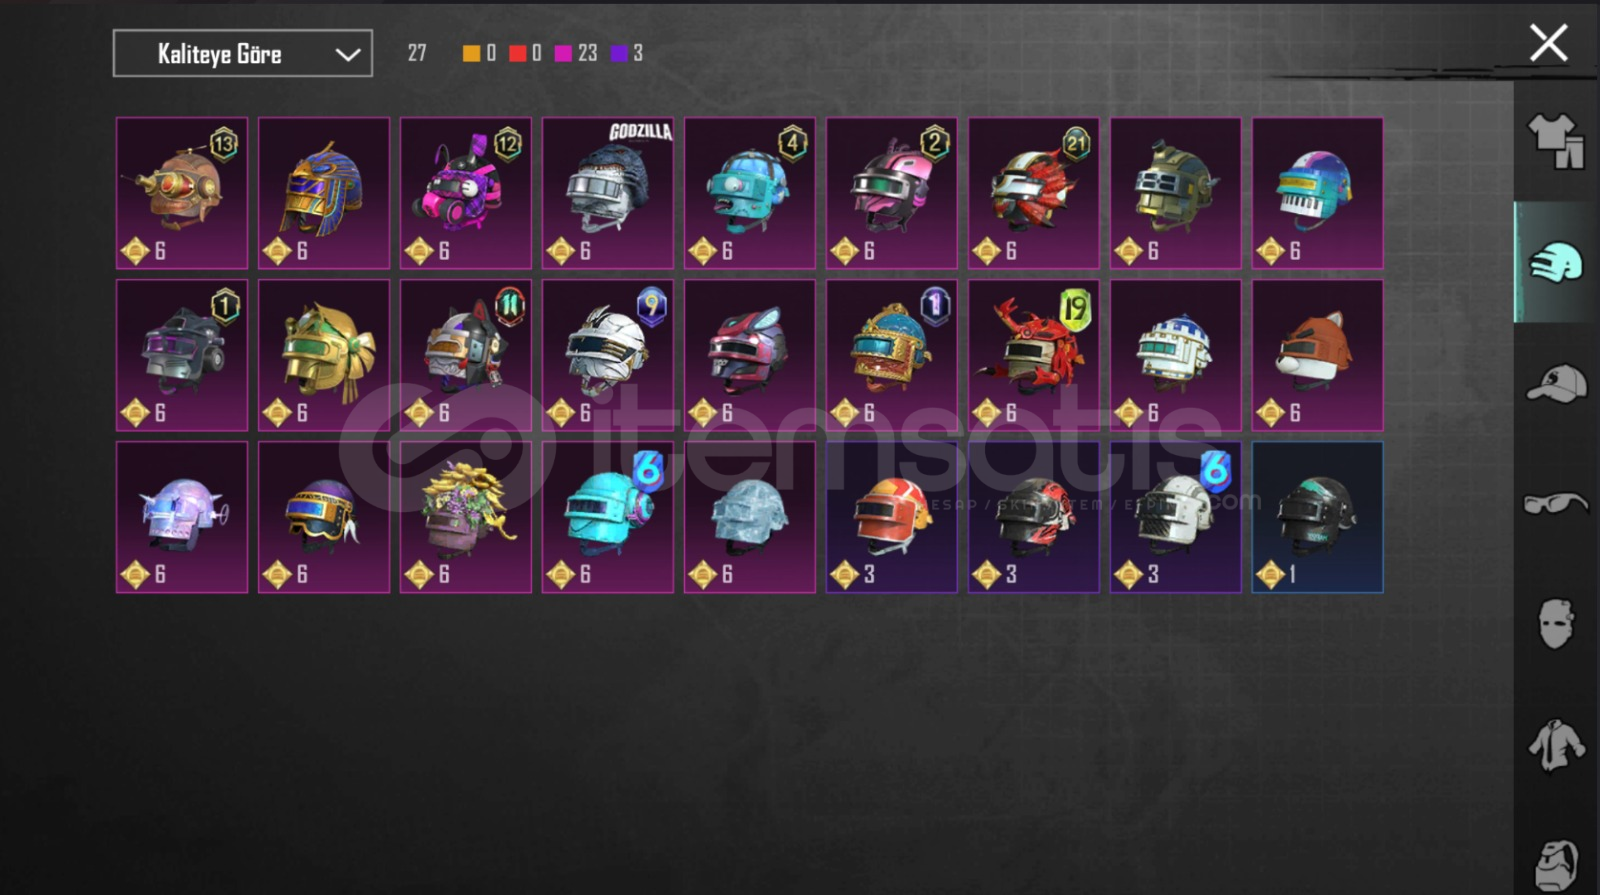
Task: Expand sort options using the chevron arrow
Action: point(347,54)
